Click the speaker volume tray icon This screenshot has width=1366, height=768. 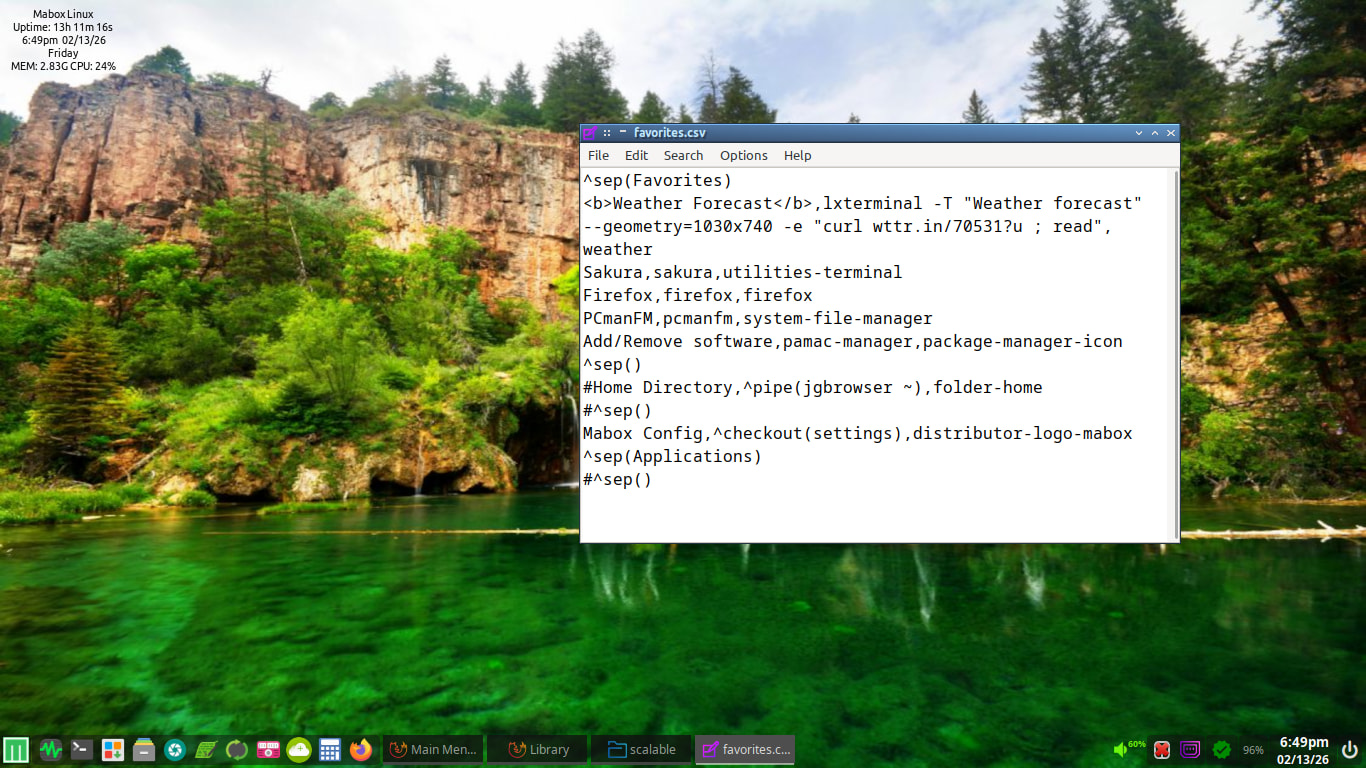pos(1120,749)
